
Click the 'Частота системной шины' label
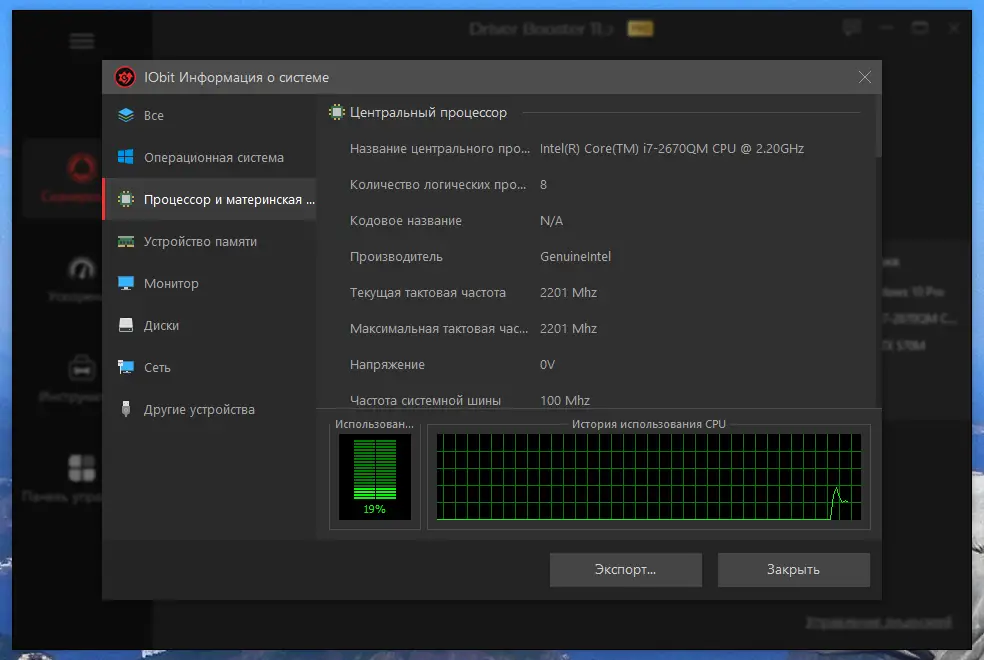coord(425,400)
